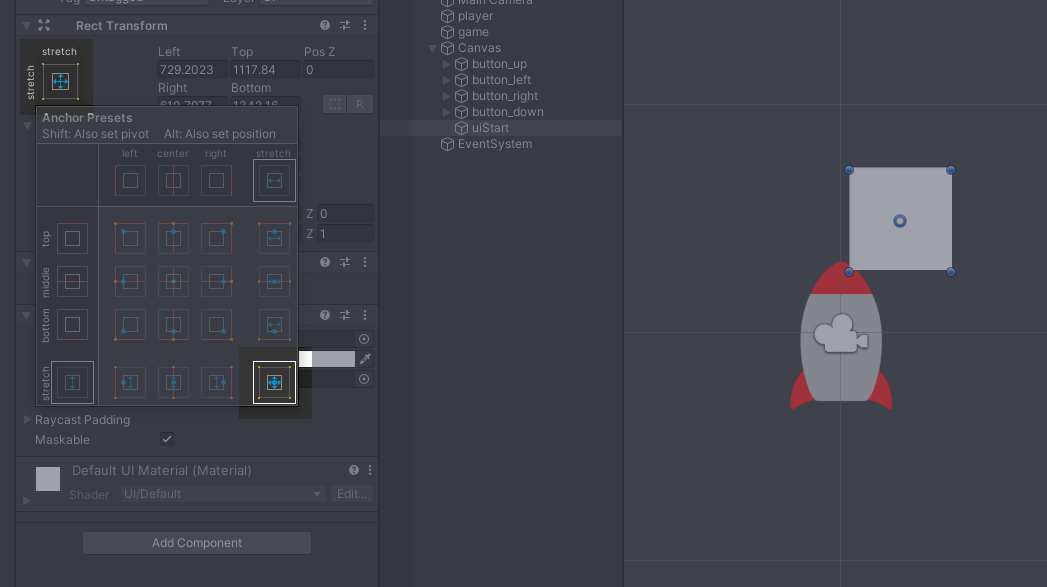Open Rect Transform preset settings icon
The height and width of the screenshot is (587, 1047).
coord(345,25)
